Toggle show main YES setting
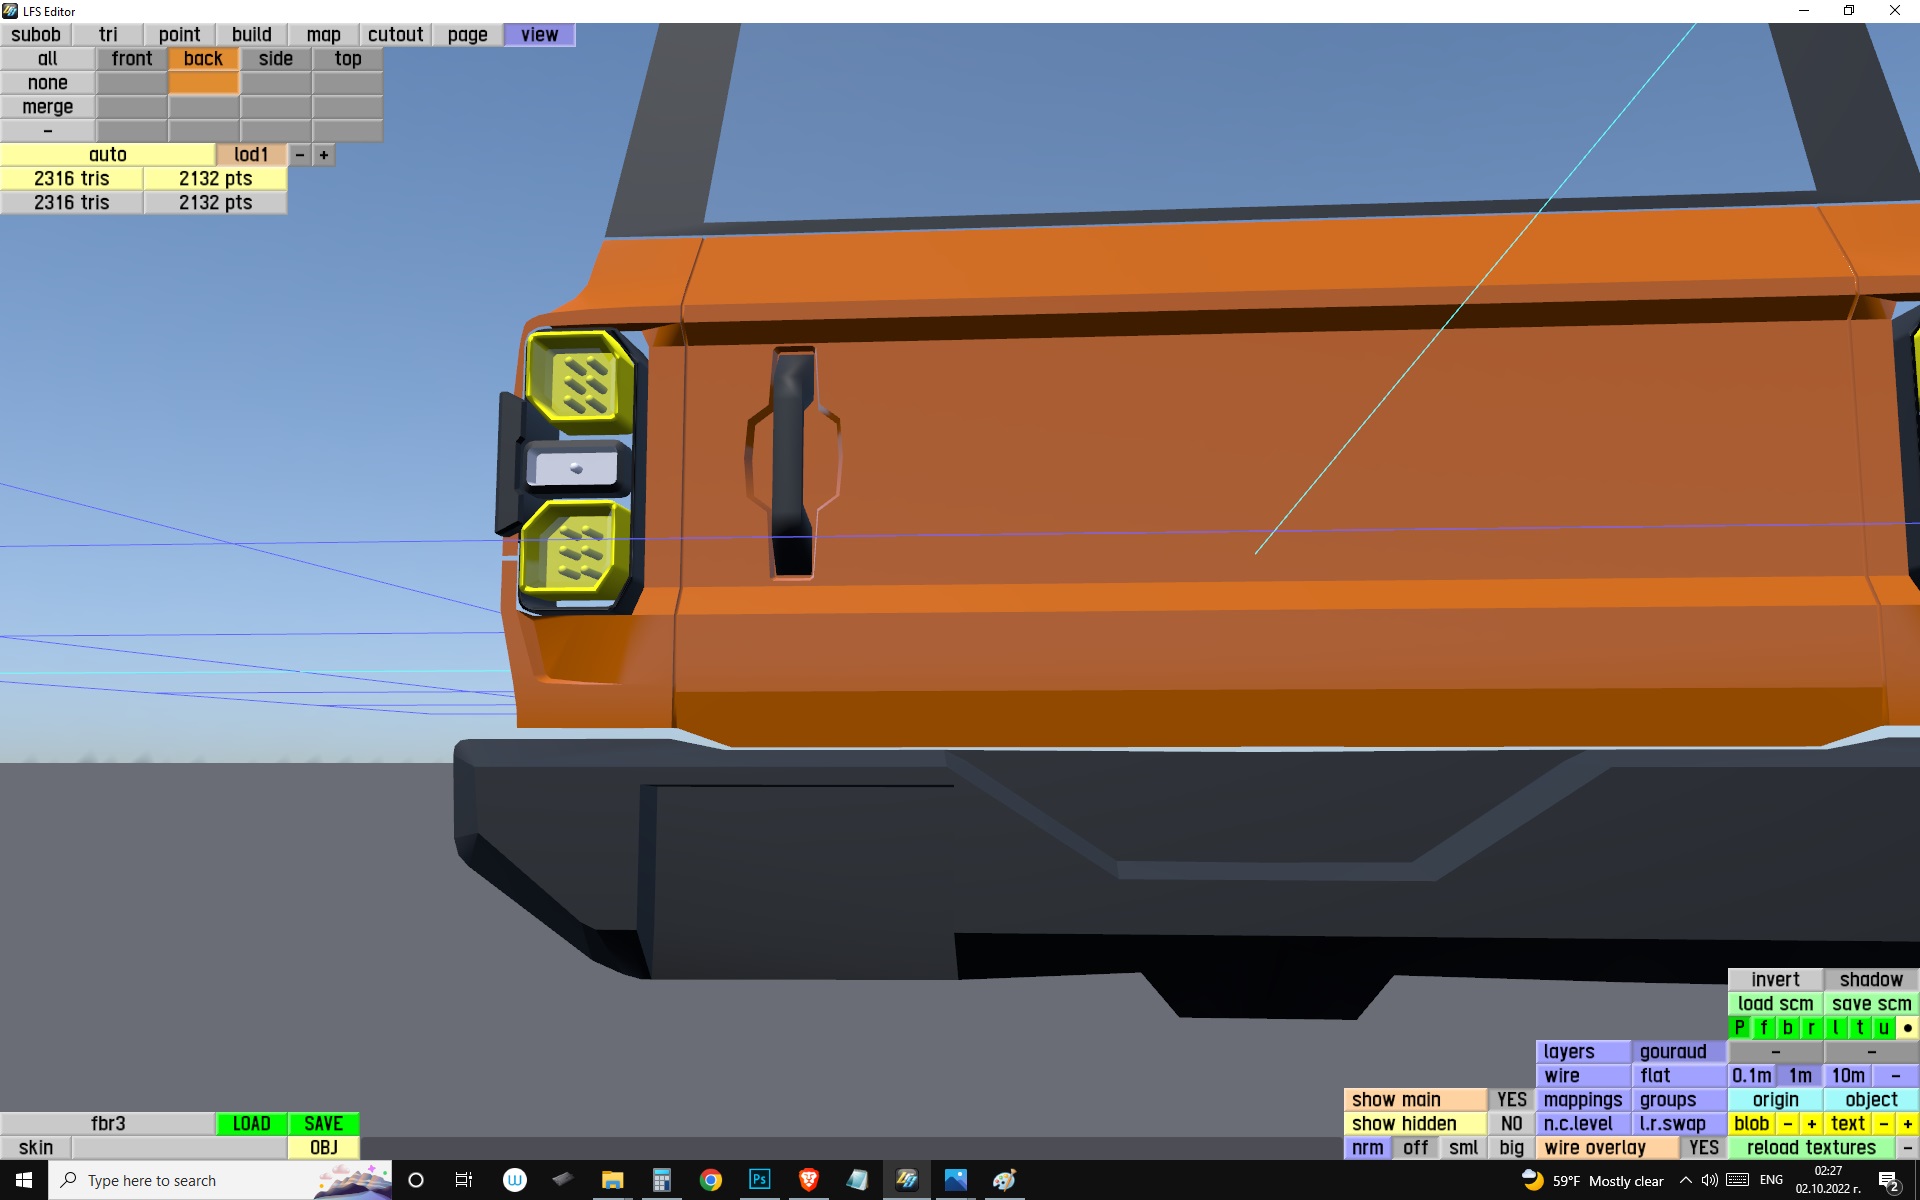Screen dimensions: 1920x1200 pyautogui.click(x=1511, y=1100)
